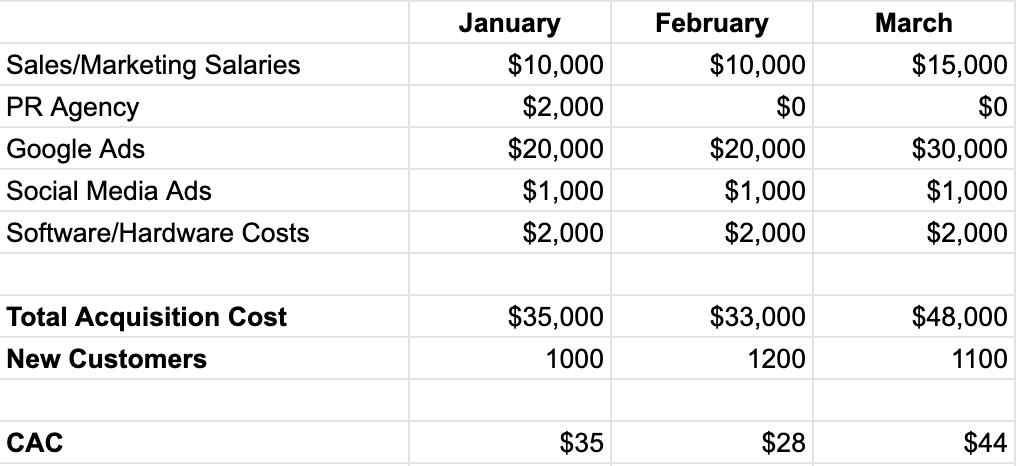
Task: Click March total cost $48,000 cell
Action: [x=959, y=317]
